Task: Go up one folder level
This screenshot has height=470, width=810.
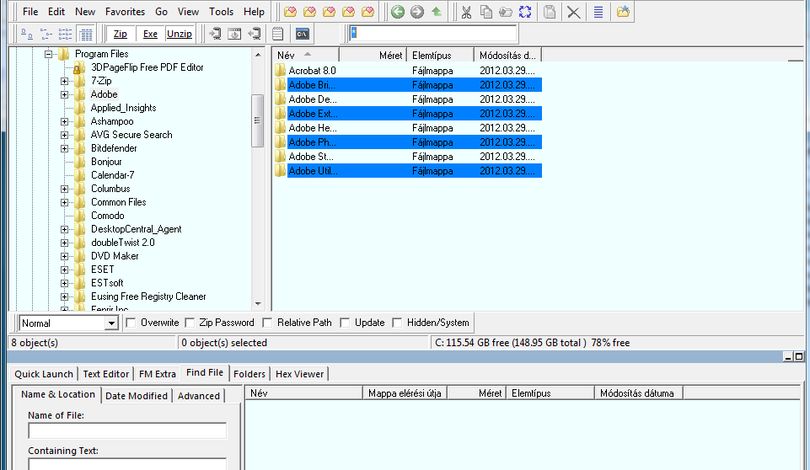Action: tap(437, 12)
